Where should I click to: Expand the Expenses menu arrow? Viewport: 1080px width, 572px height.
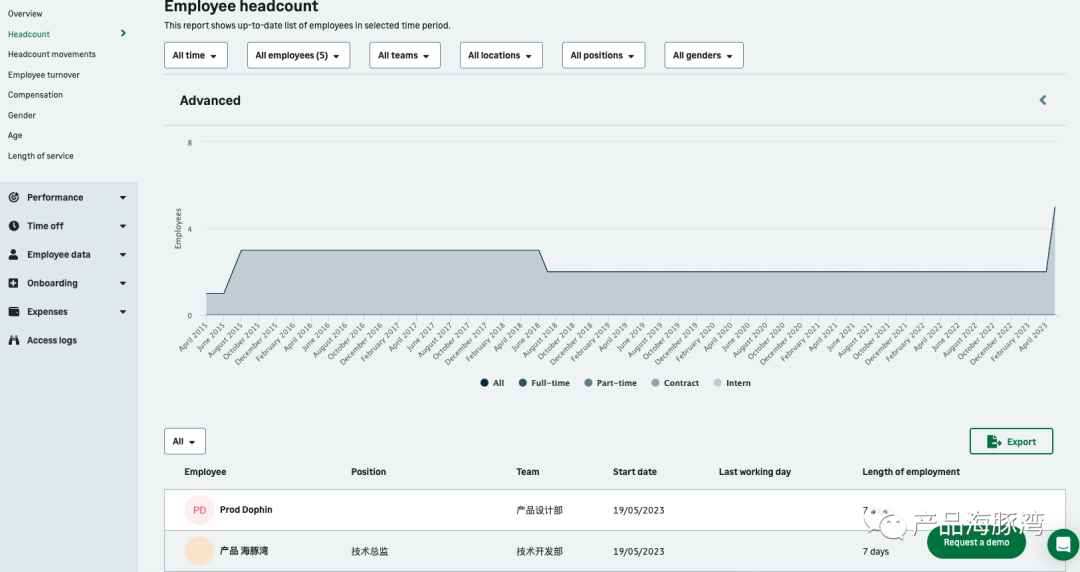[x=123, y=311]
